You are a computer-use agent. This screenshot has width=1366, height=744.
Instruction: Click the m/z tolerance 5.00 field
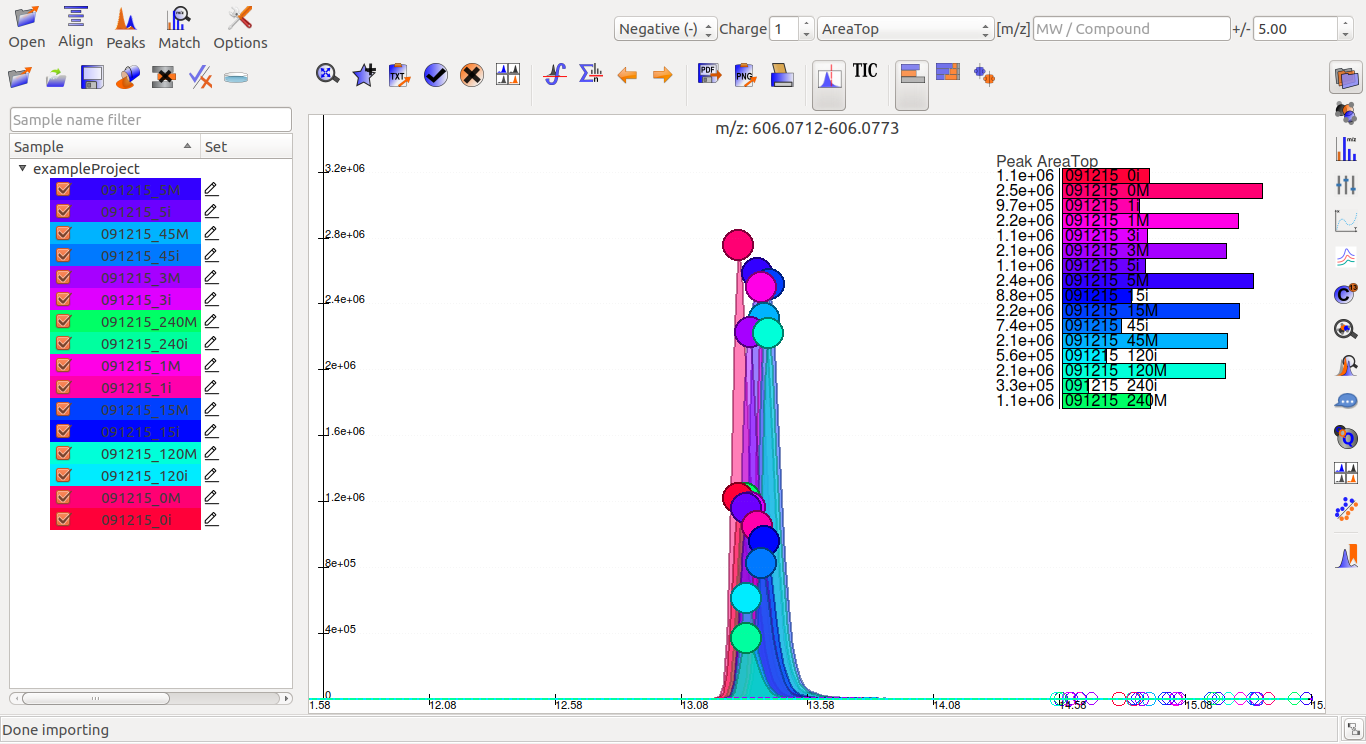point(1295,29)
